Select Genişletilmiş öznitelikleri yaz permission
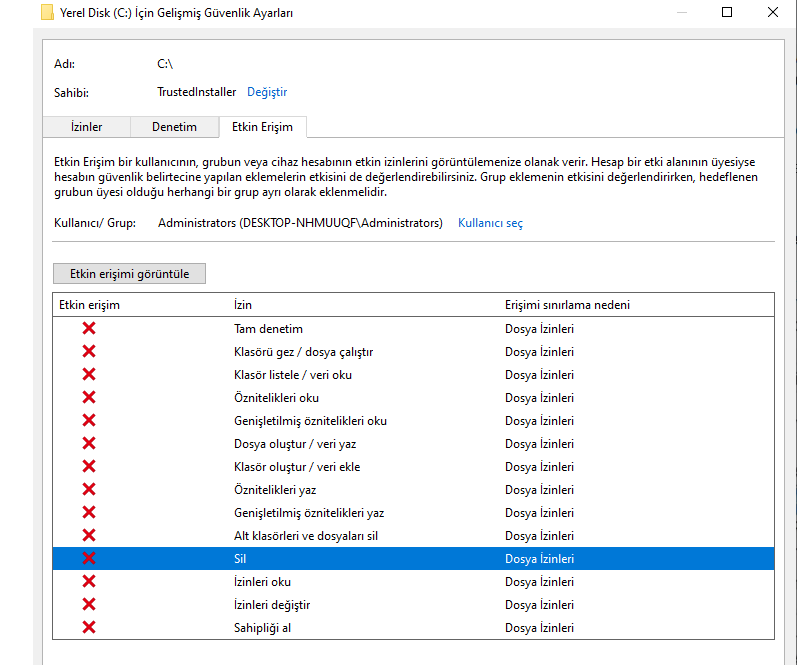The image size is (800, 665). (x=309, y=512)
